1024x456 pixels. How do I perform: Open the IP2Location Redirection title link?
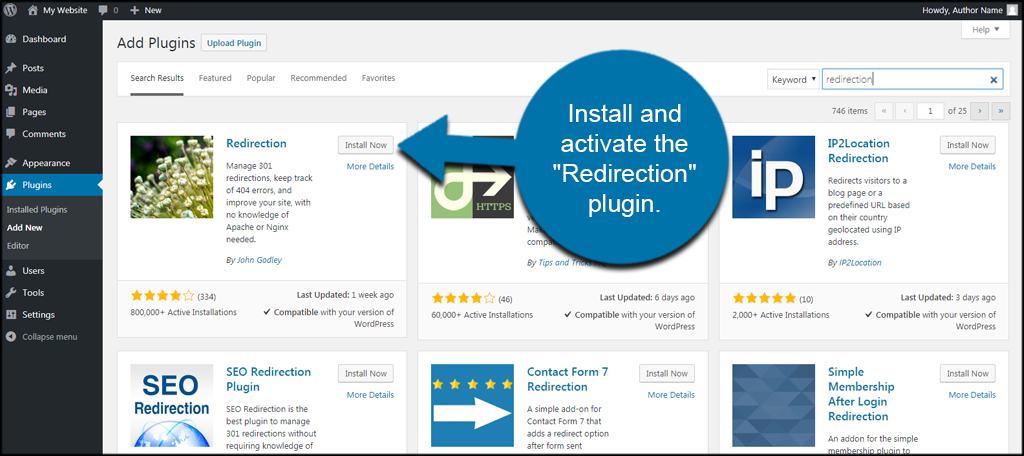(x=859, y=151)
